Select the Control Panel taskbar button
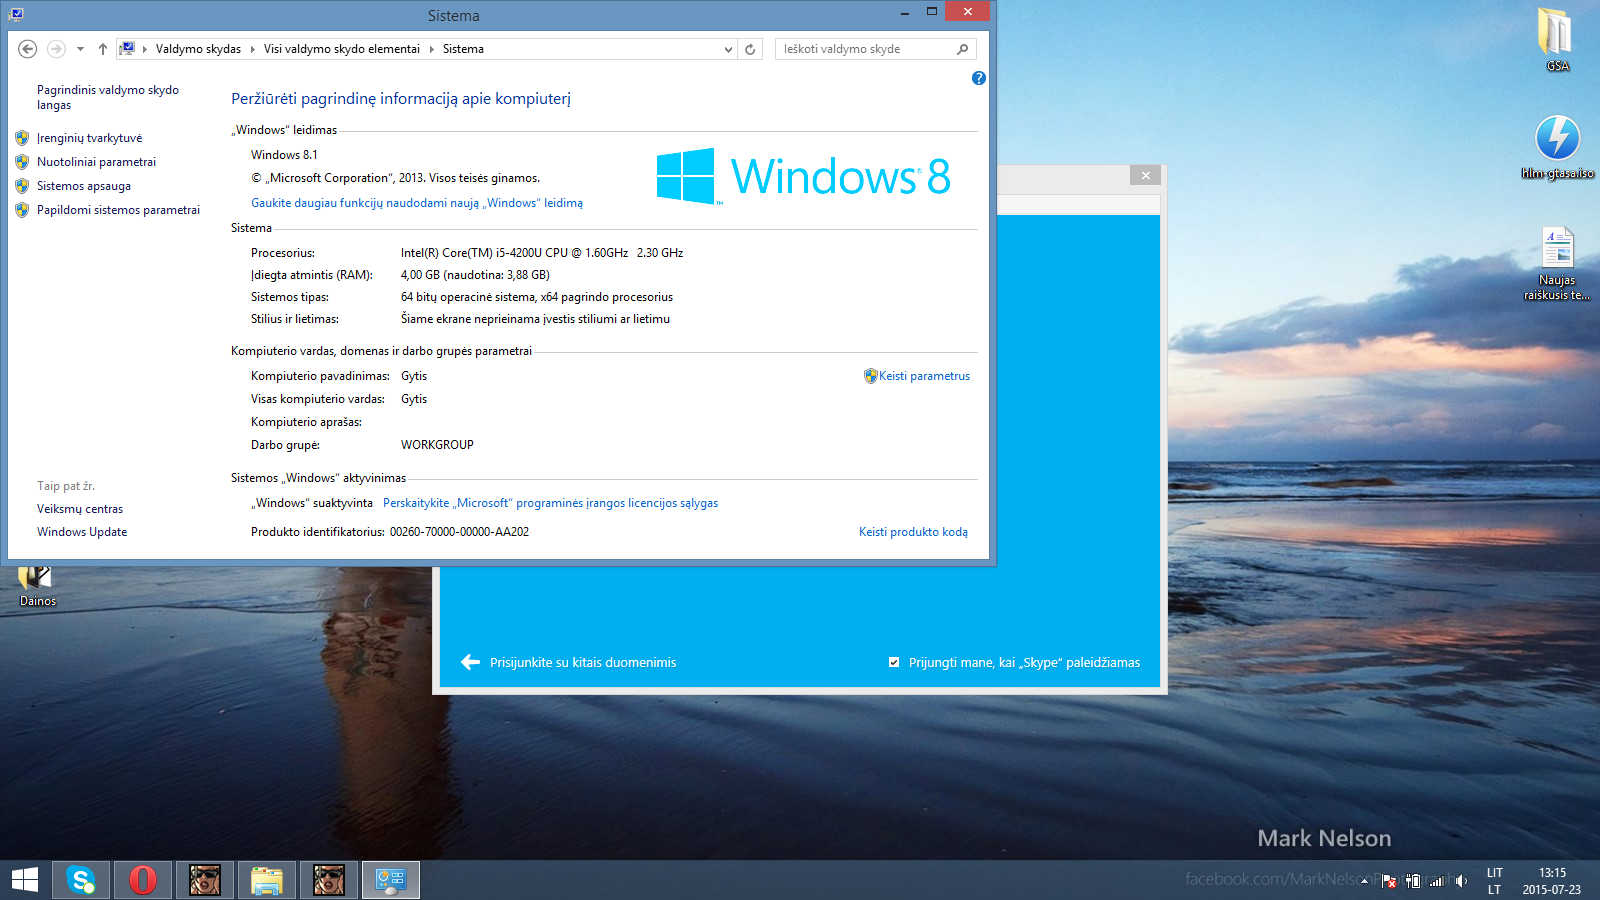 click(x=391, y=880)
